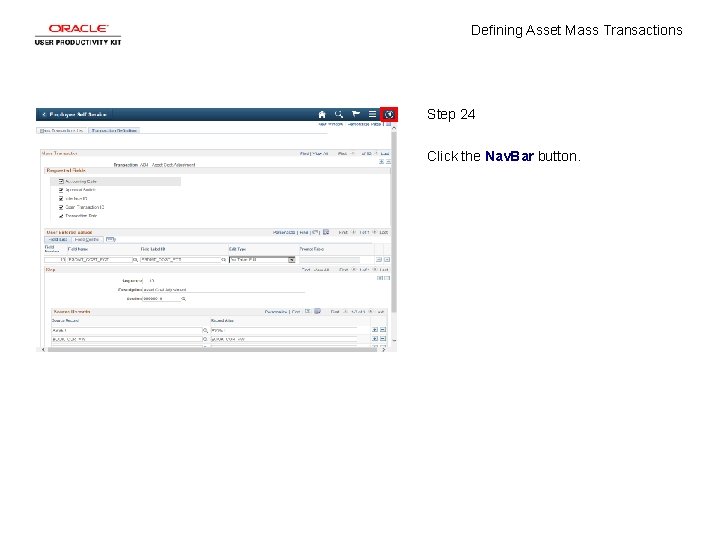The image size is (720, 540).
Task: Click the Field Label ID input
Action: (x=180, y=260)
